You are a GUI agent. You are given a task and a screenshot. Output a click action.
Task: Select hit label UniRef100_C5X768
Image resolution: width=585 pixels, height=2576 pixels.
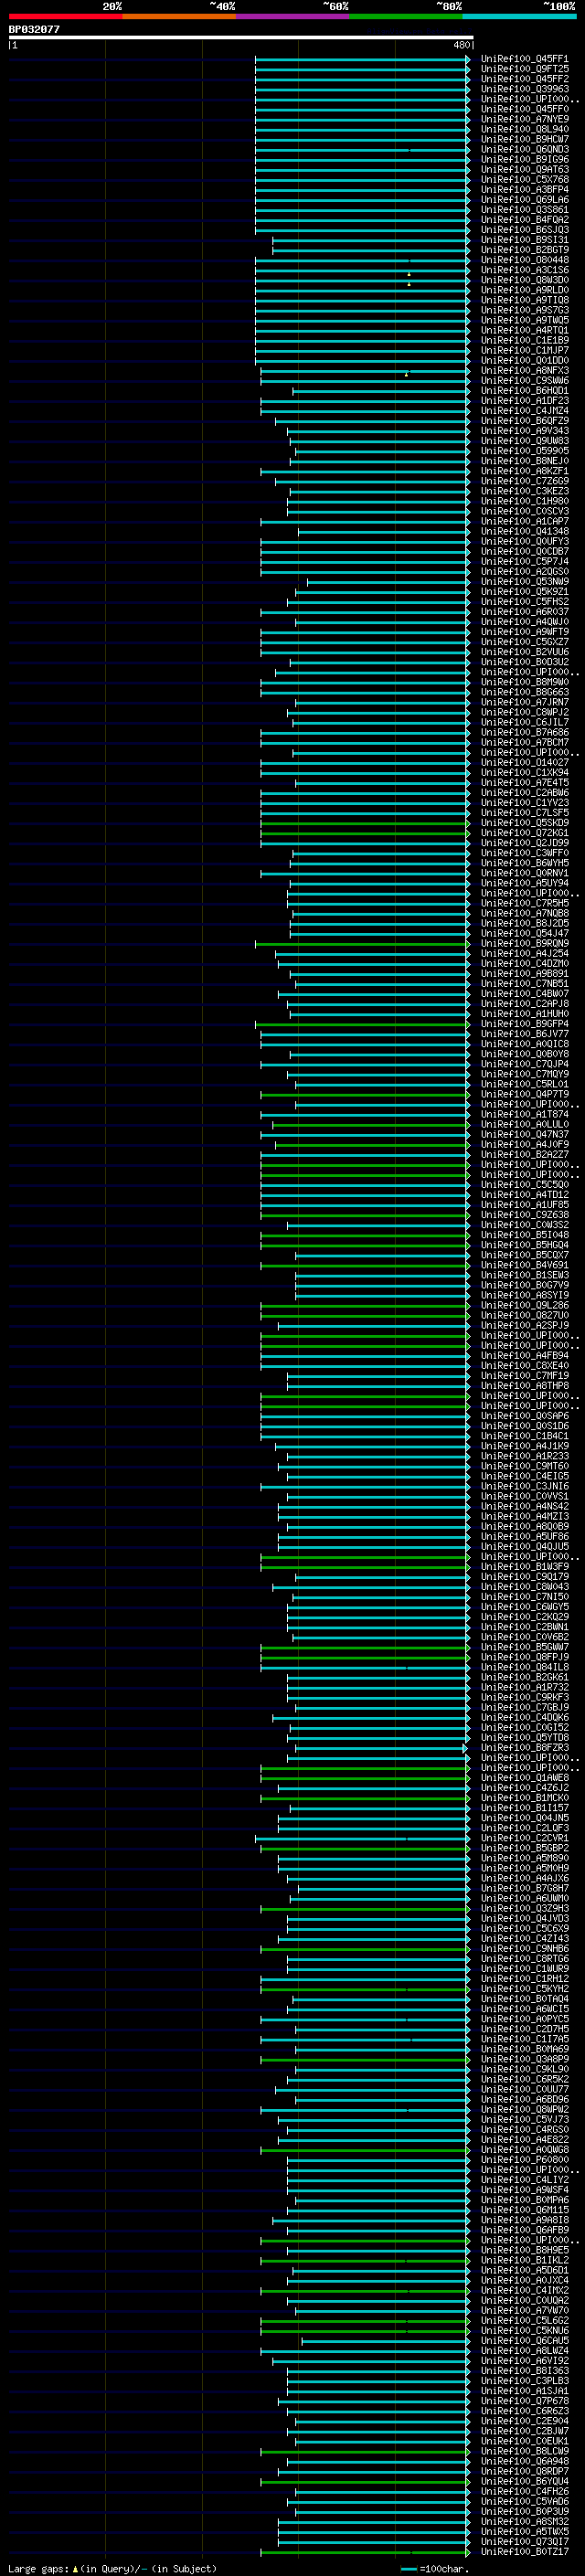point(524,179)
